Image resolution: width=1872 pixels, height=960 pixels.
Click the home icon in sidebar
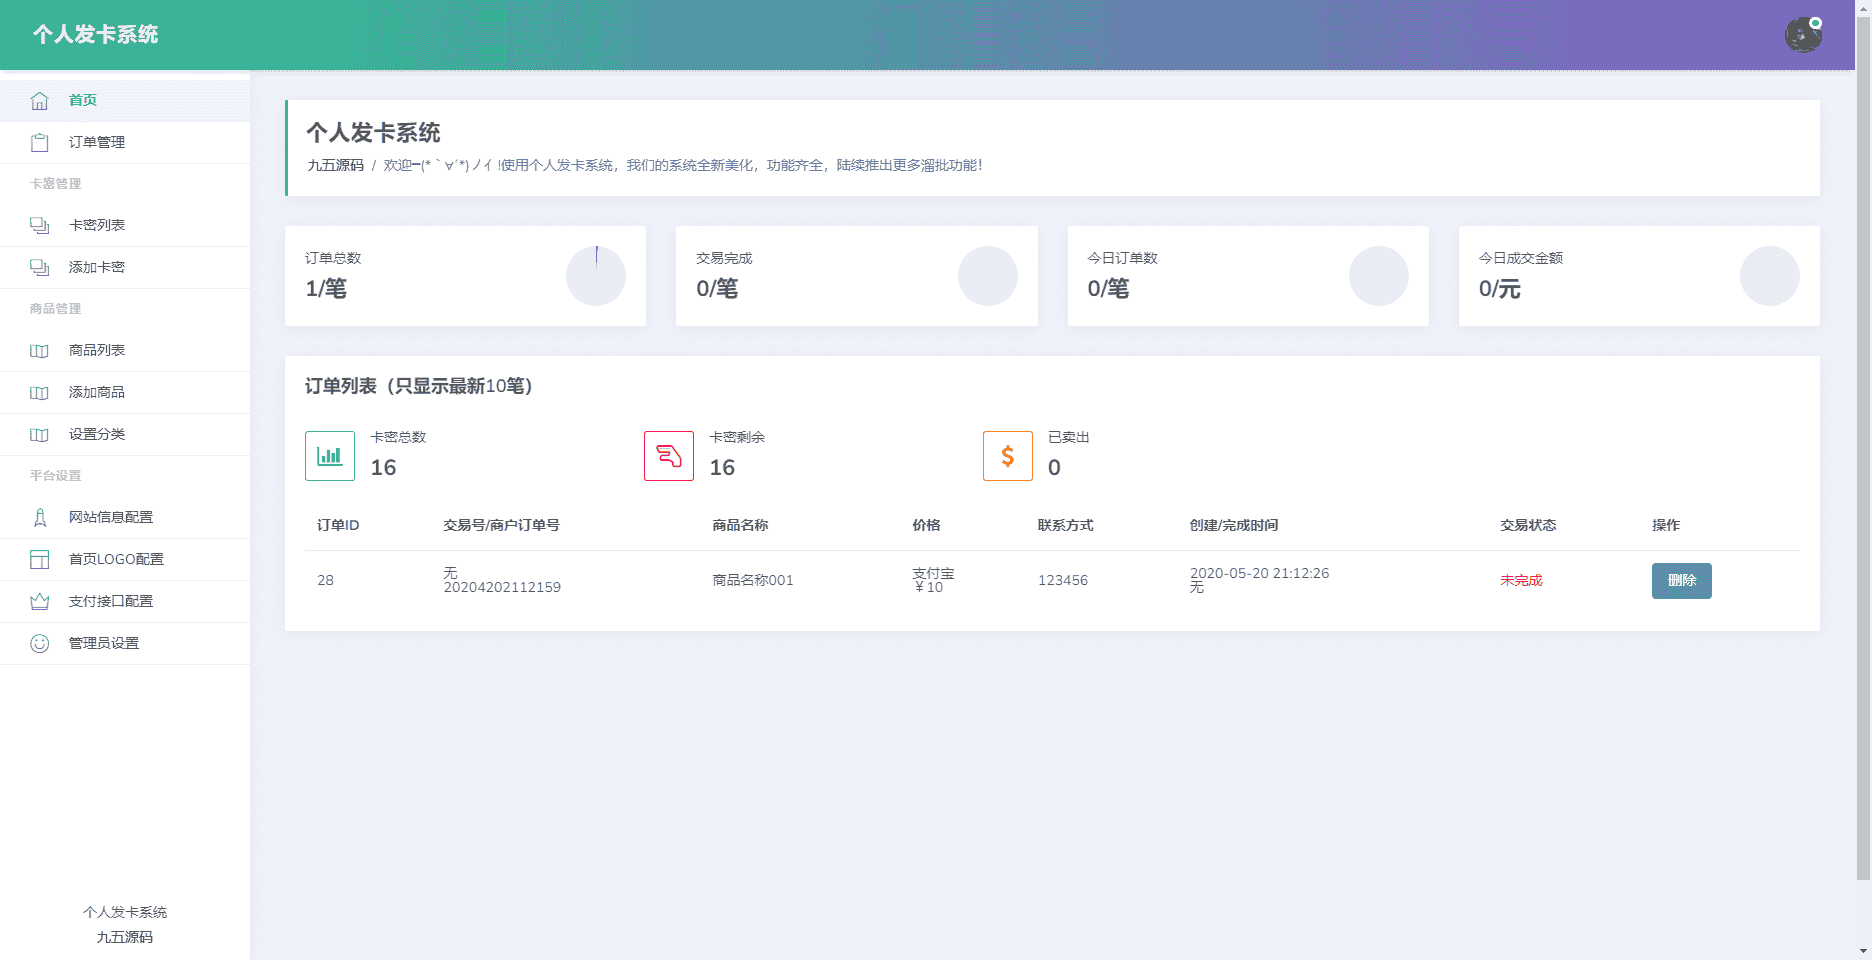point(39,101)
